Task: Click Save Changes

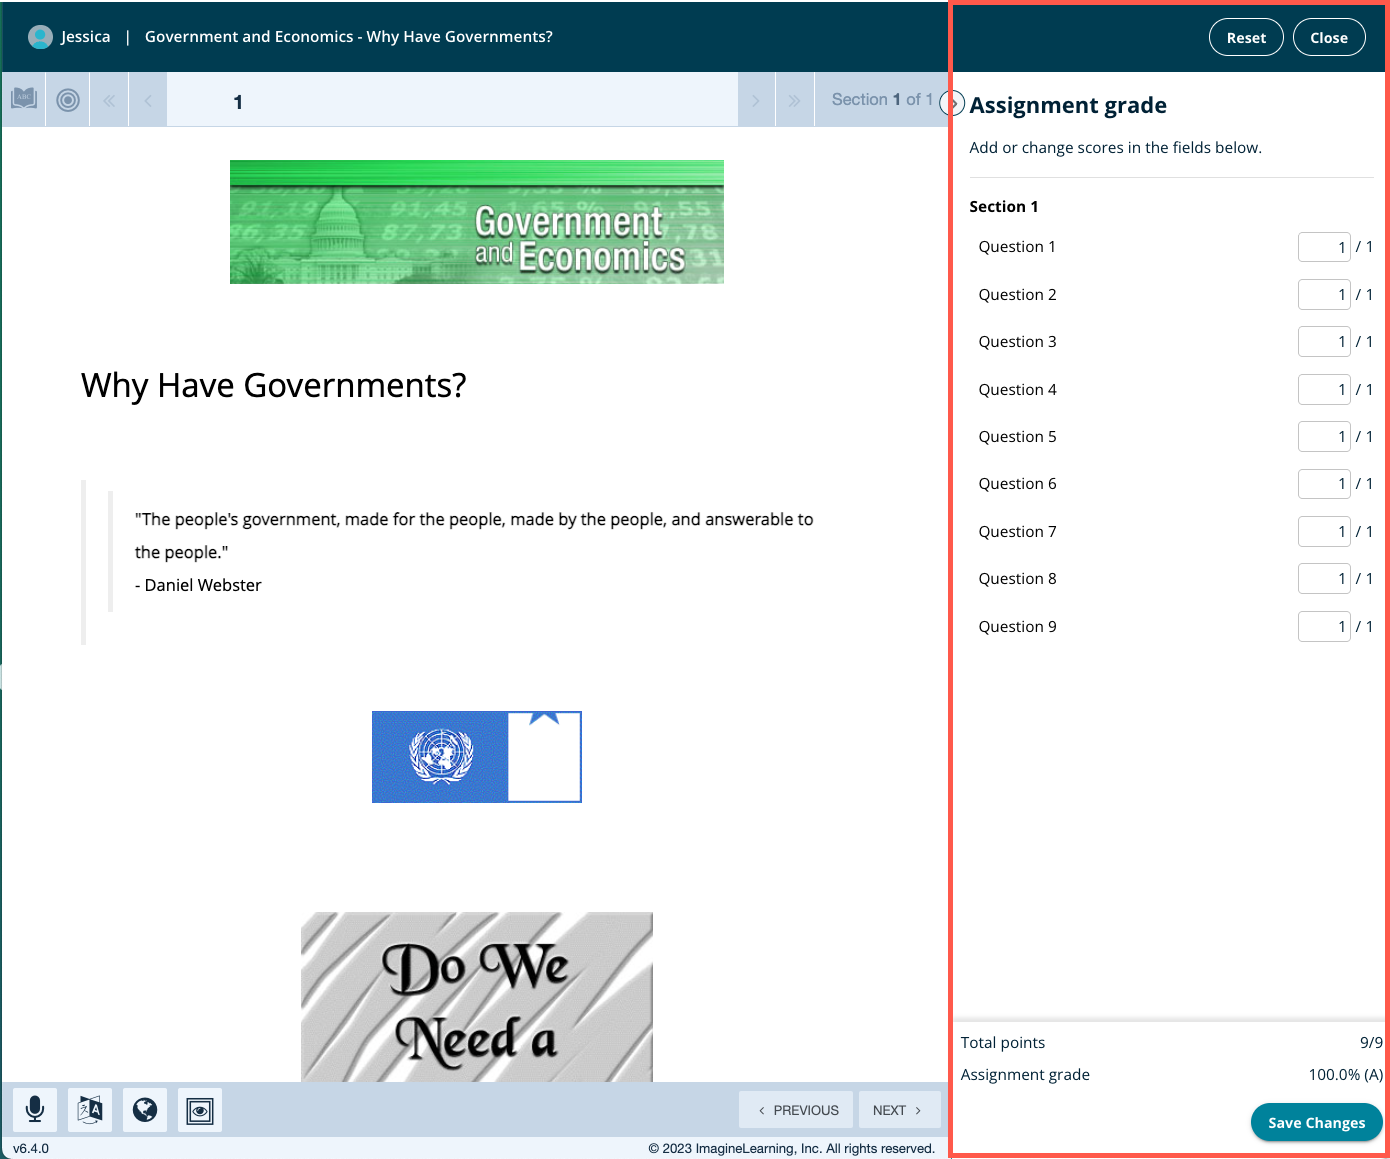Action: pos(1316,1122)
